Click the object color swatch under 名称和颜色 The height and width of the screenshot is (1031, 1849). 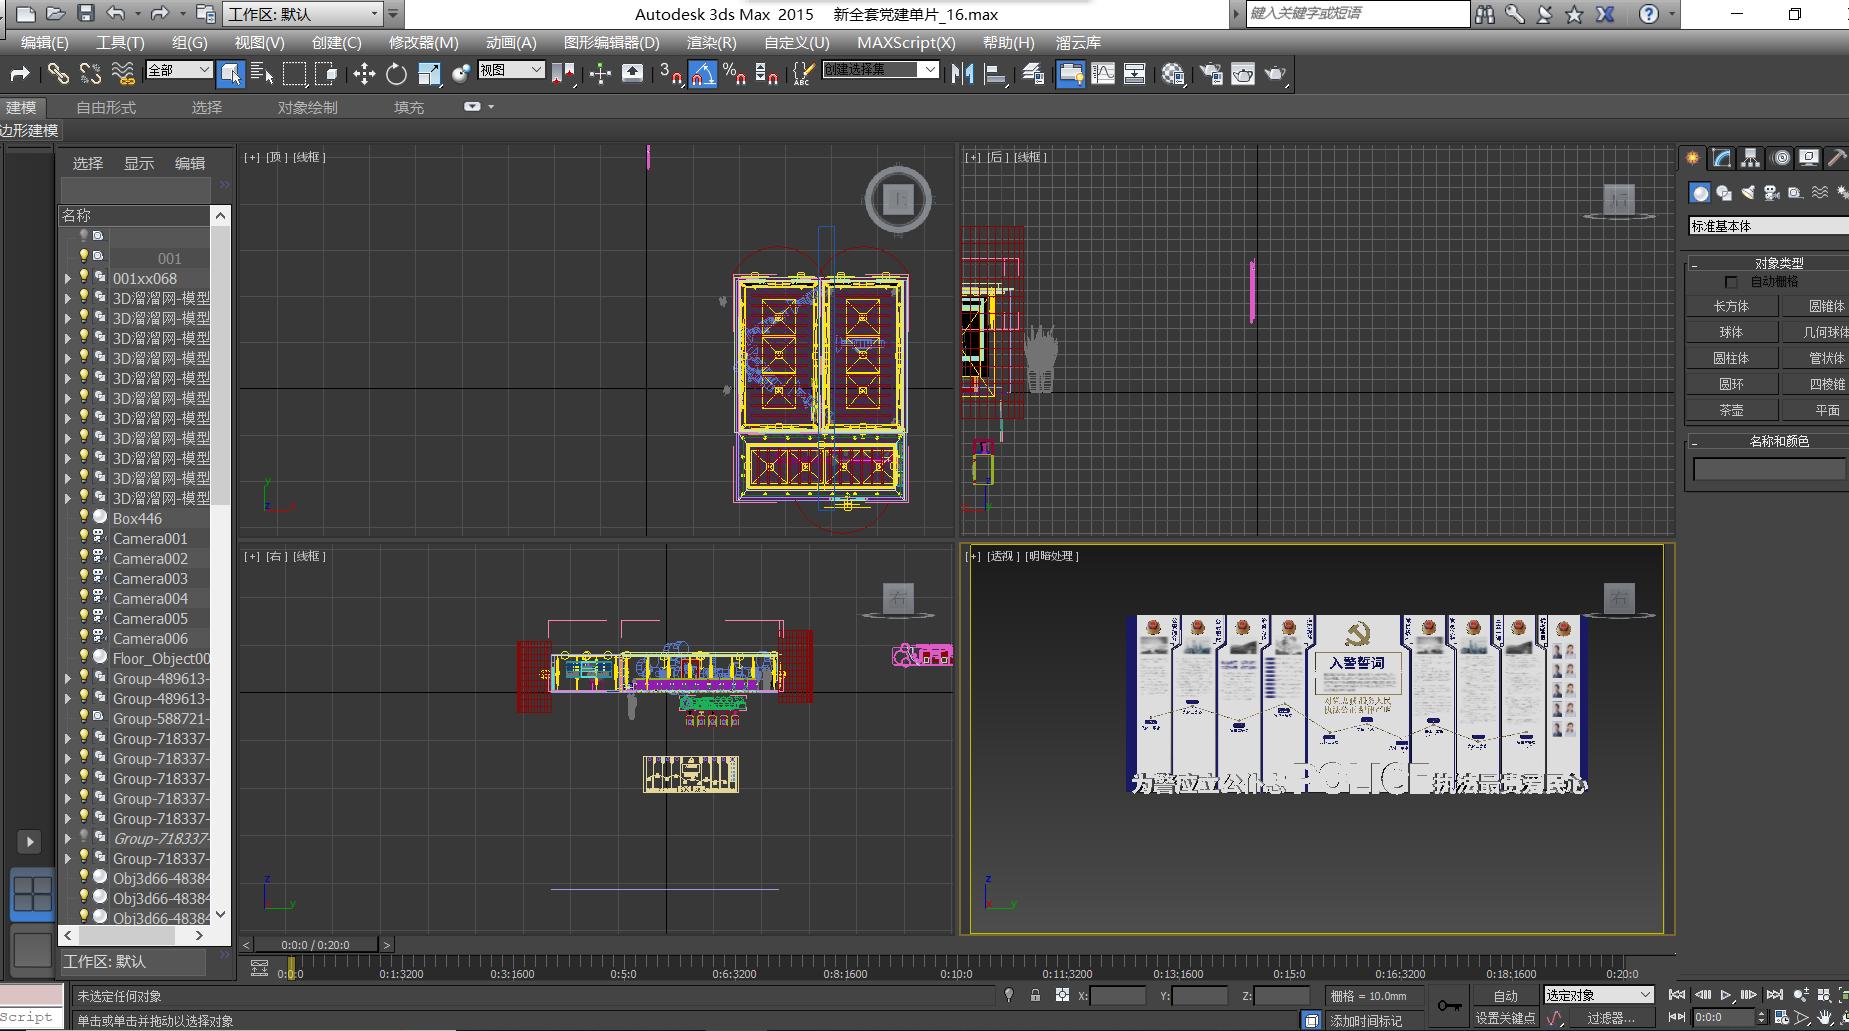click(1768, 469)
